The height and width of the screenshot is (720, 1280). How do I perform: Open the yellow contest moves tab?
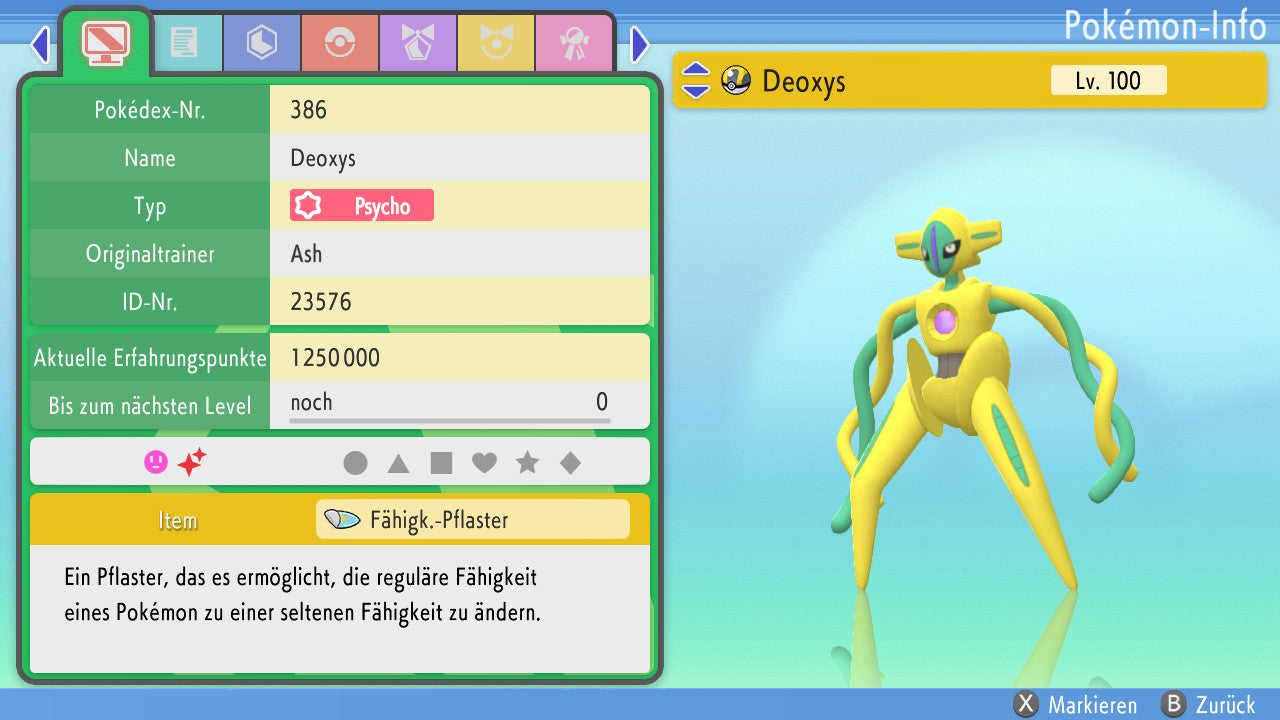495,43
